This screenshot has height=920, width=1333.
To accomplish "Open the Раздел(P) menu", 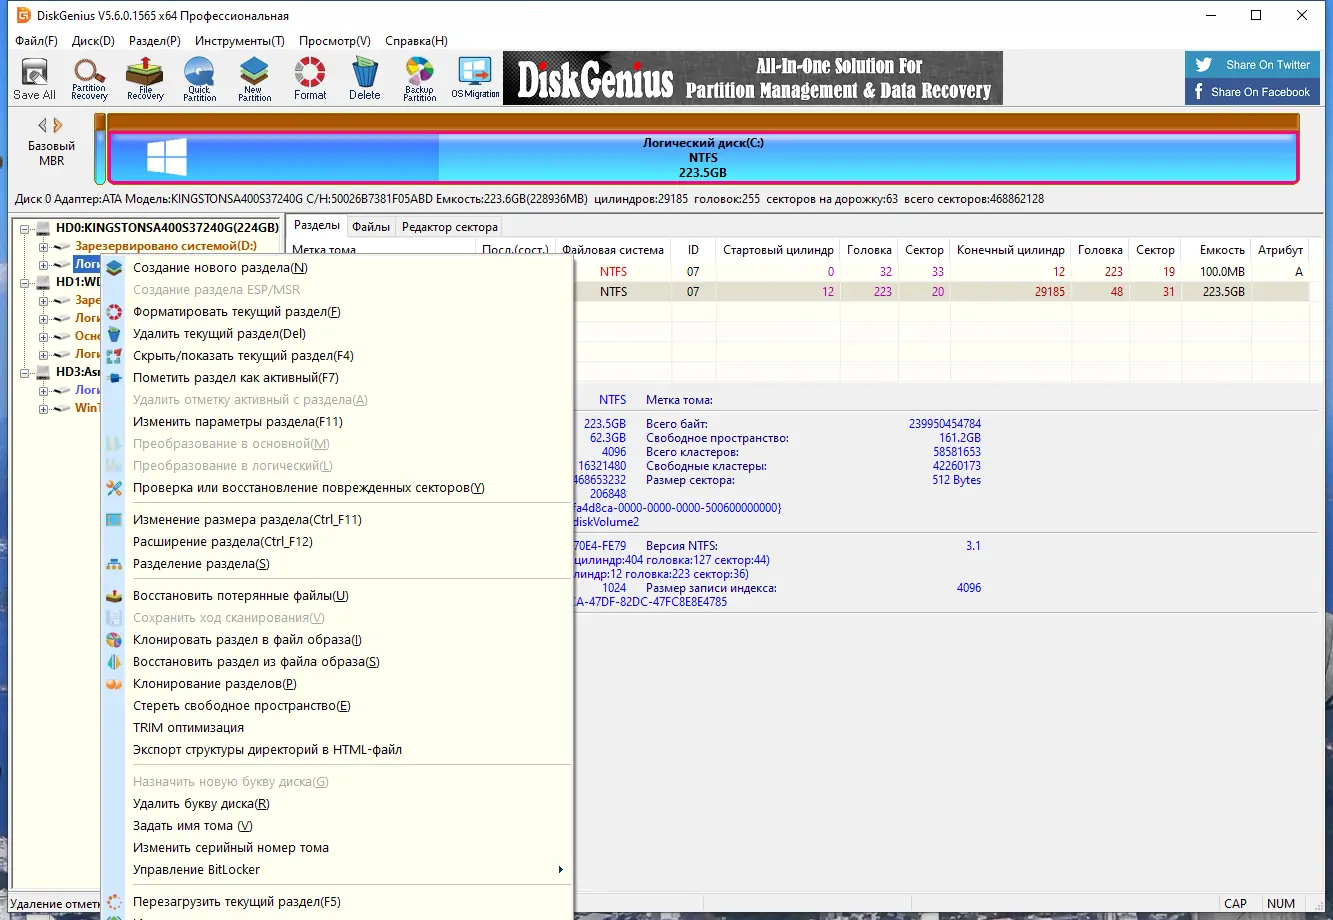I will coord(155,41).
